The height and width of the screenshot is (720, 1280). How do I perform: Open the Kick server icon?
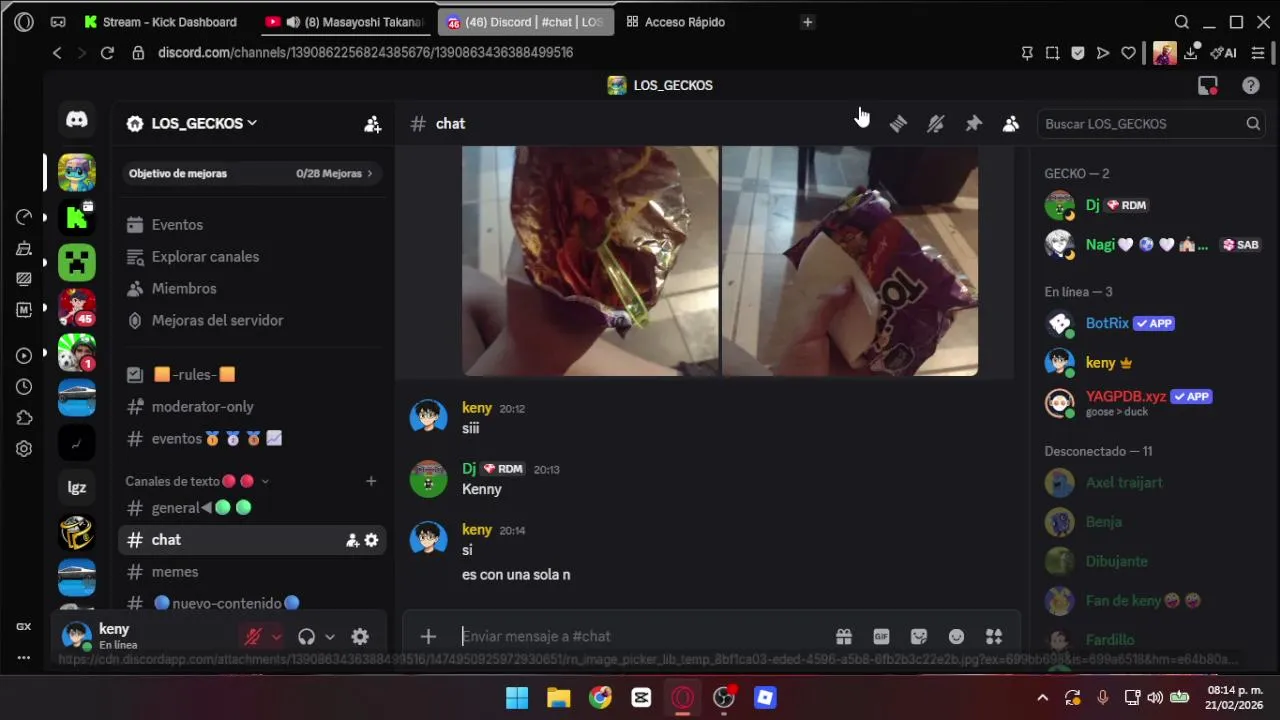(77, 217)
